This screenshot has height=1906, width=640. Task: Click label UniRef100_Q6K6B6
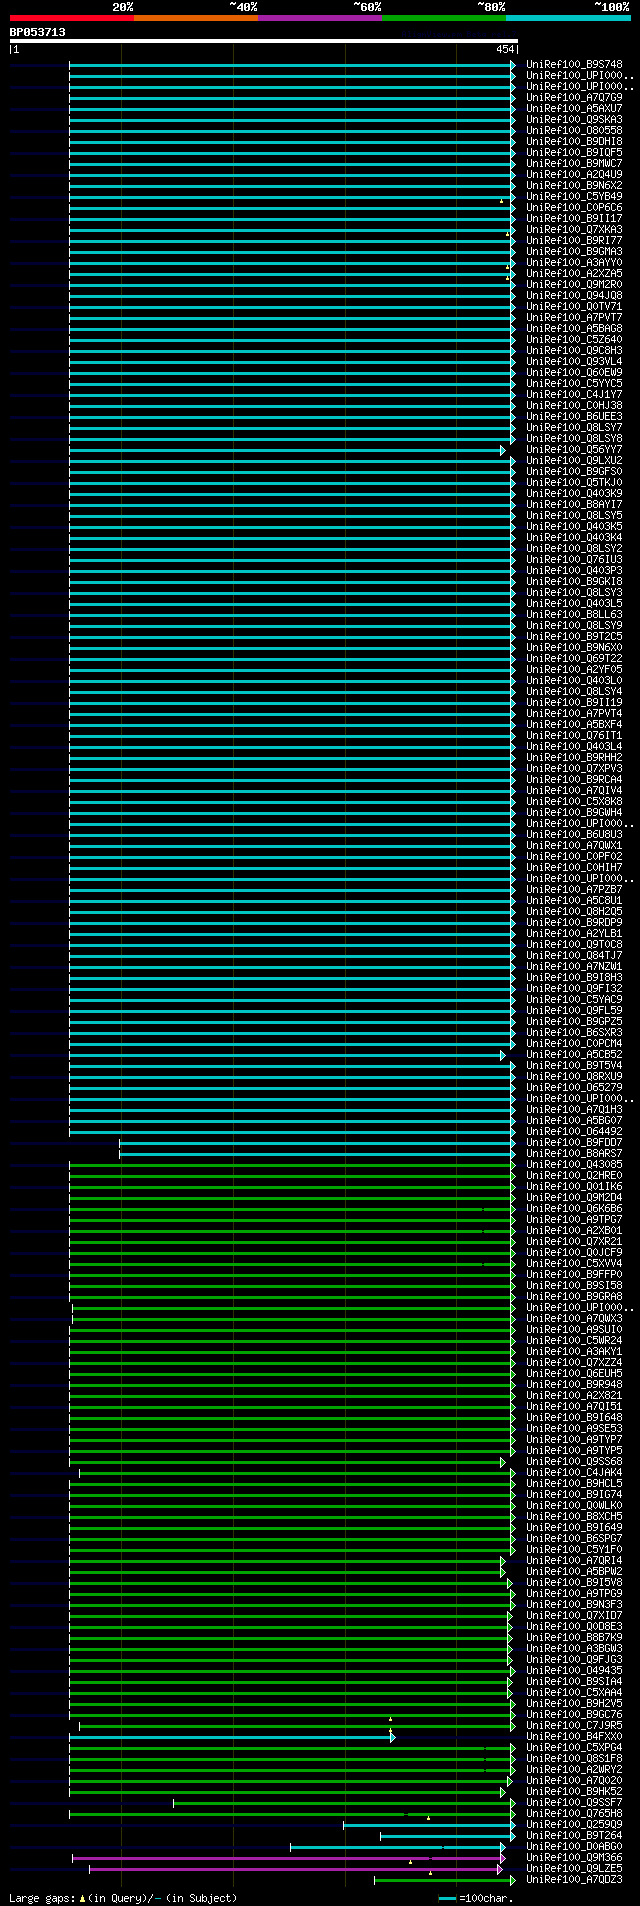tap(574, 1208)
